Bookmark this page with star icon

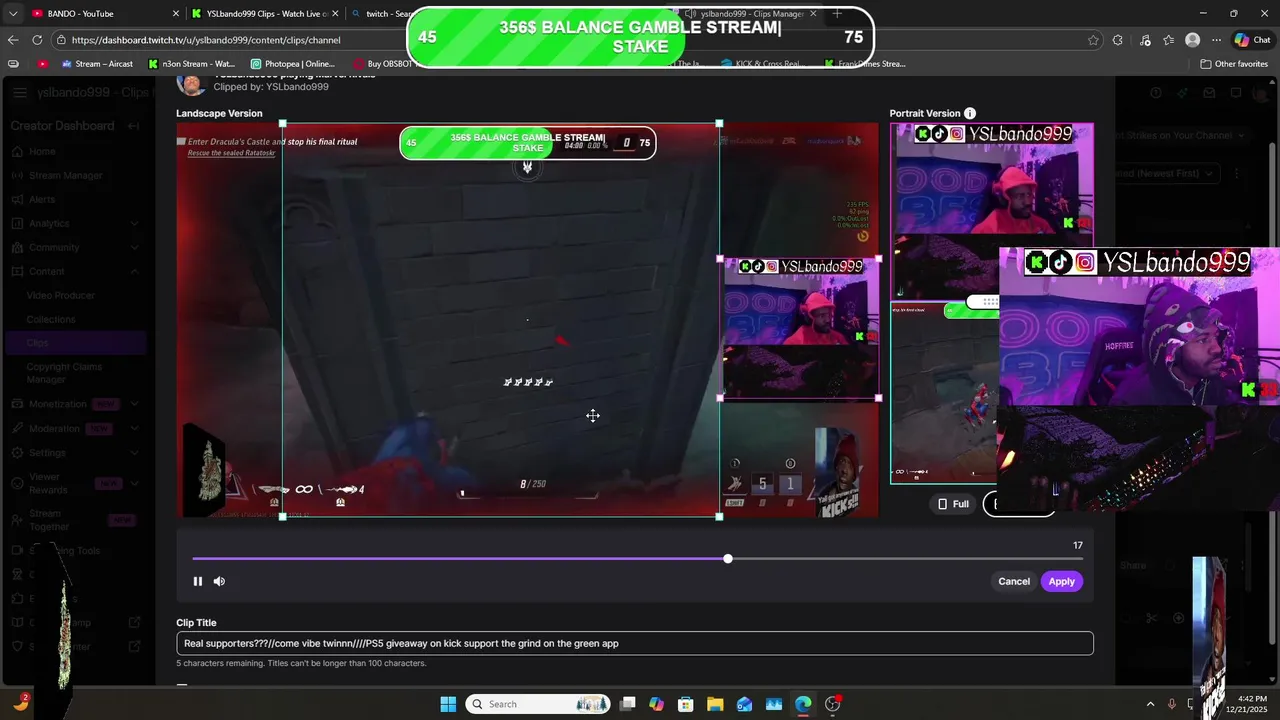pyautogui.click(x=1093, y=40)
